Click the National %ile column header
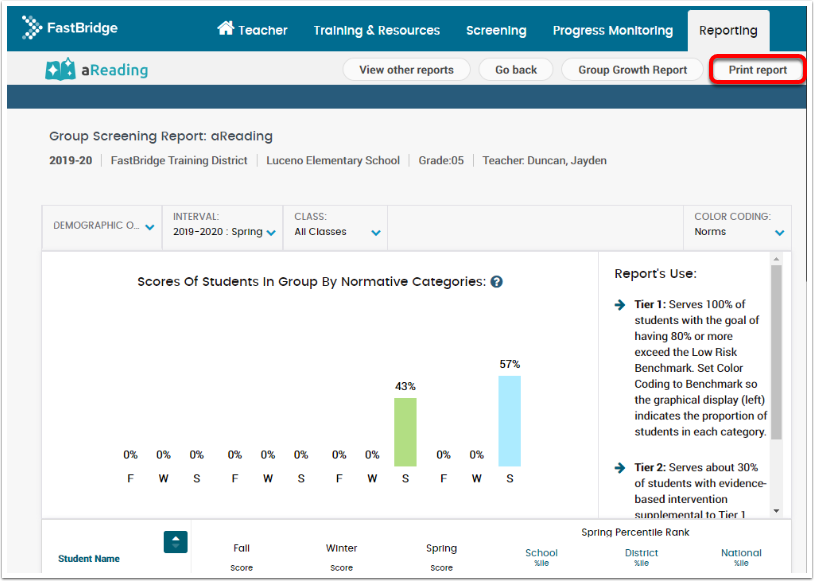This screenshot has width=814, height=581. tap(741, 557)
